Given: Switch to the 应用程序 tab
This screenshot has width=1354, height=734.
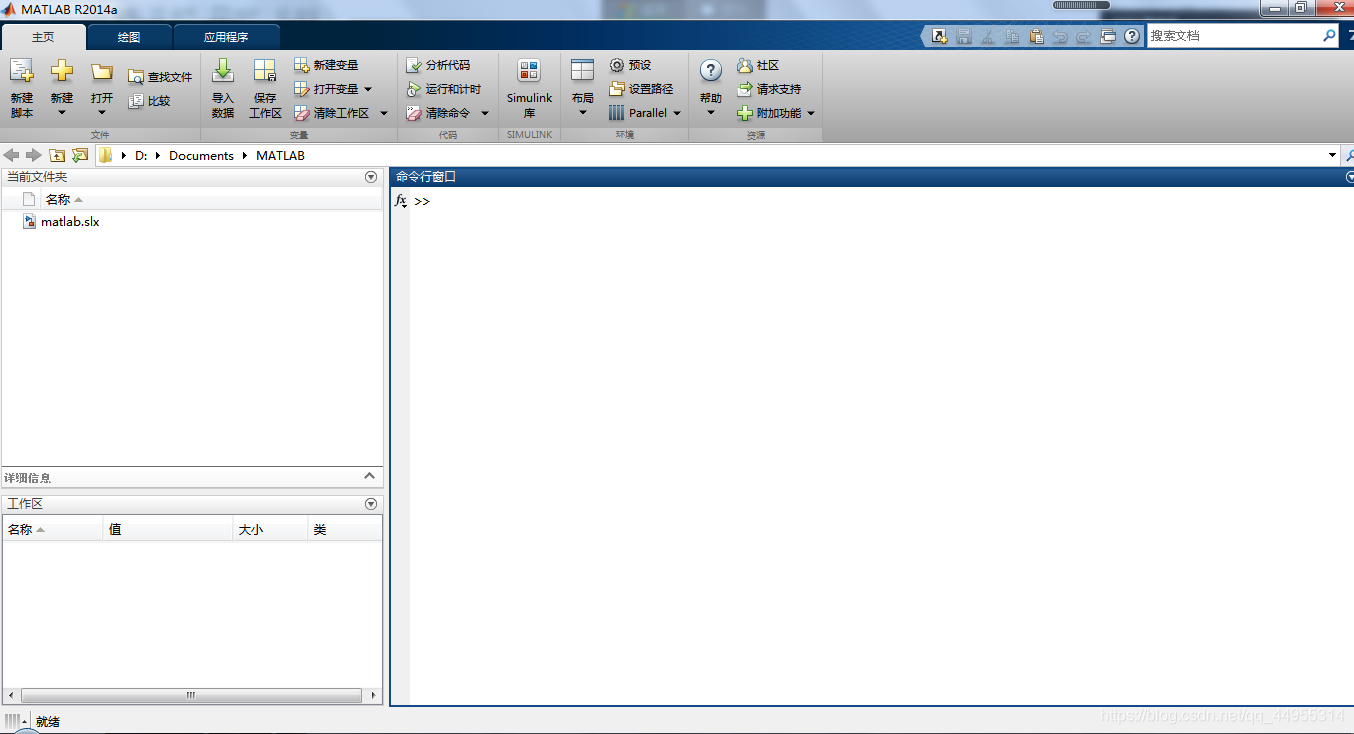Looking at the screenshot, I should click(x=226, y=37).
